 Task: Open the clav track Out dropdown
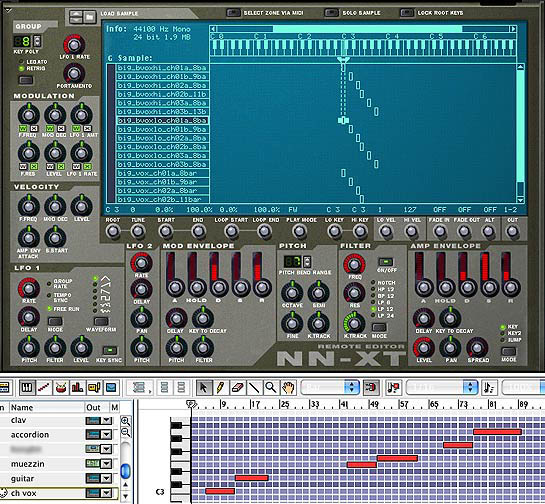pyautogui.click(x=106, y=421)
